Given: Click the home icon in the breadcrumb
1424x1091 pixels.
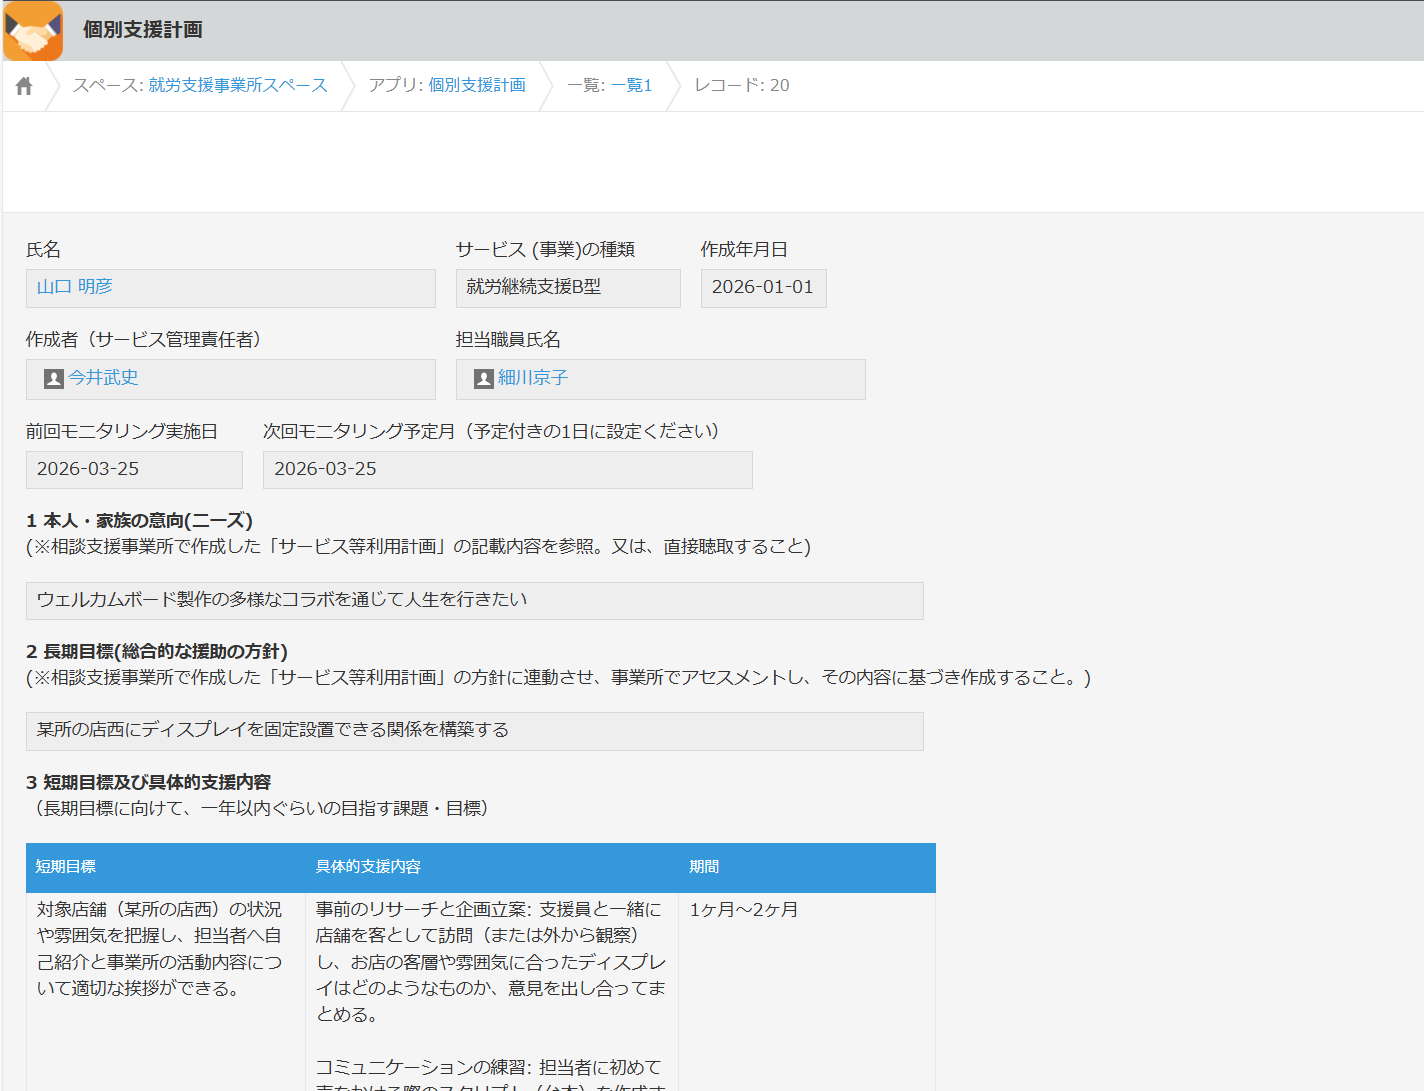Looking at the screenshot, I should (22, 85).
